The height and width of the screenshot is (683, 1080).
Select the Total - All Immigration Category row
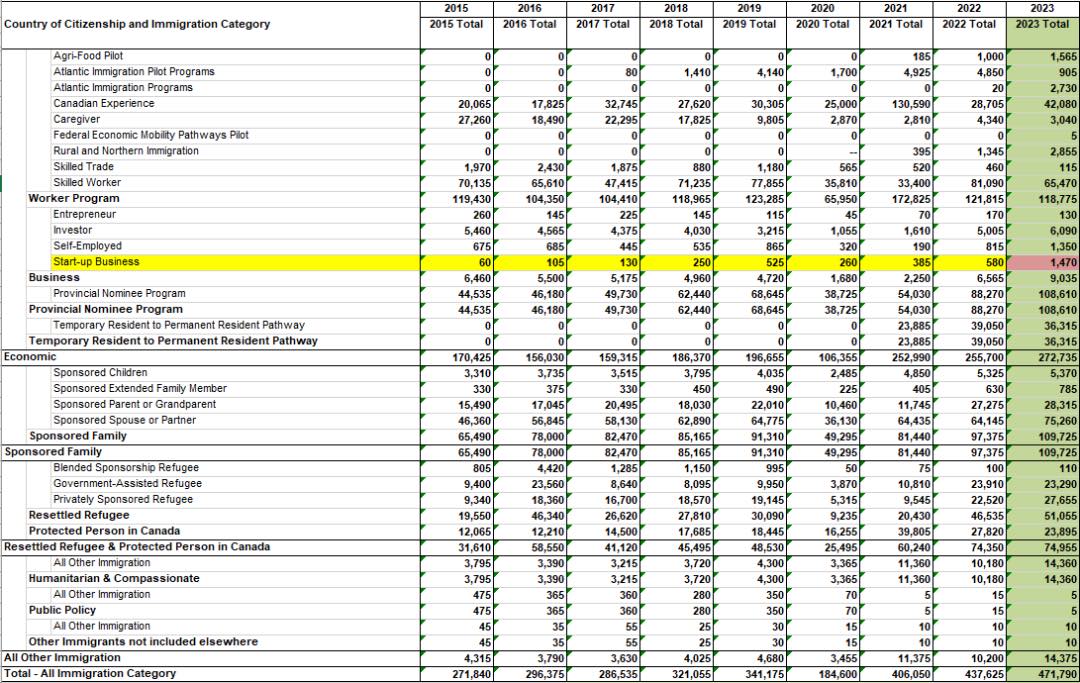(x=90, y=674)
